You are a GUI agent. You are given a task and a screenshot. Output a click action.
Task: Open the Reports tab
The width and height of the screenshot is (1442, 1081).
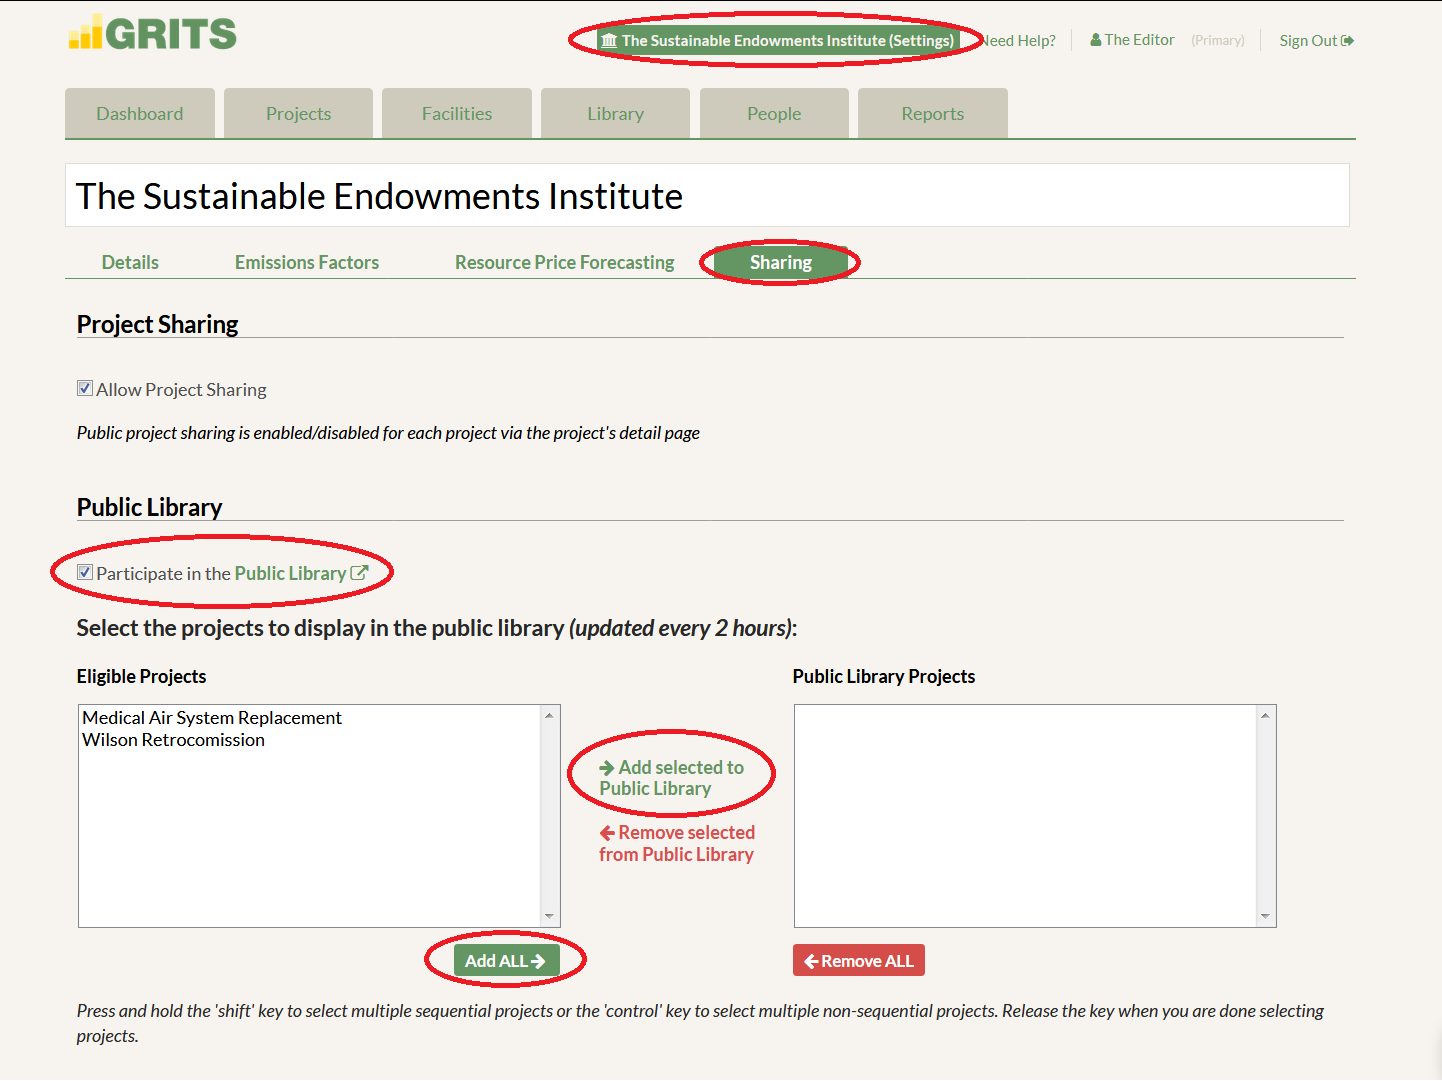point(933,113)
